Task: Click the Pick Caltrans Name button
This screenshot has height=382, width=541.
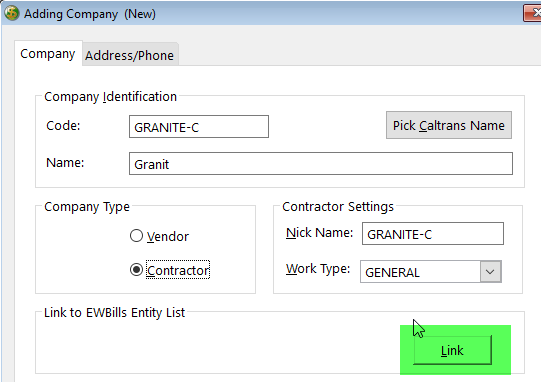Action: click(449, 125)
